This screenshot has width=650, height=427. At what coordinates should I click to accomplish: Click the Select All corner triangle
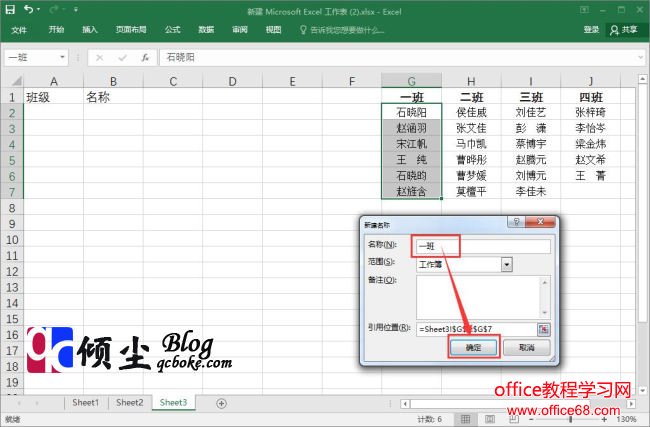16,80
